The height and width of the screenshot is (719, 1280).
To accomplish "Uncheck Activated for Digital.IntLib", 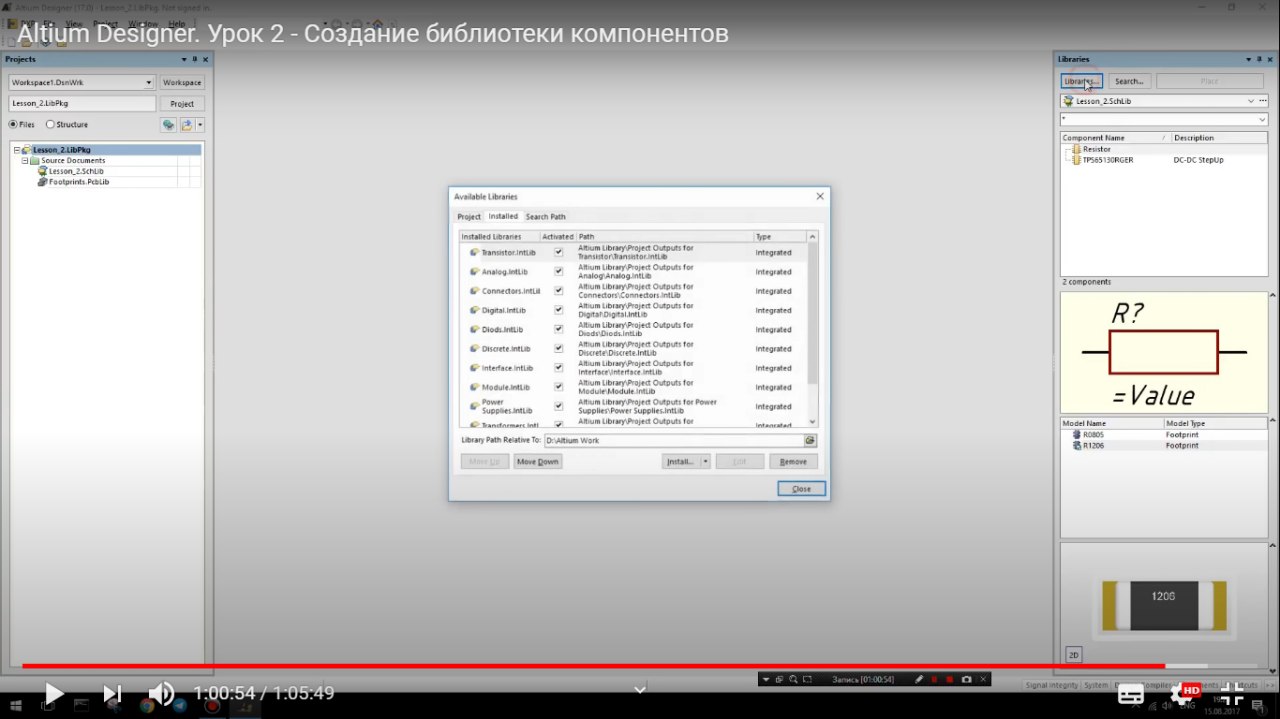I will pos(558,310).
